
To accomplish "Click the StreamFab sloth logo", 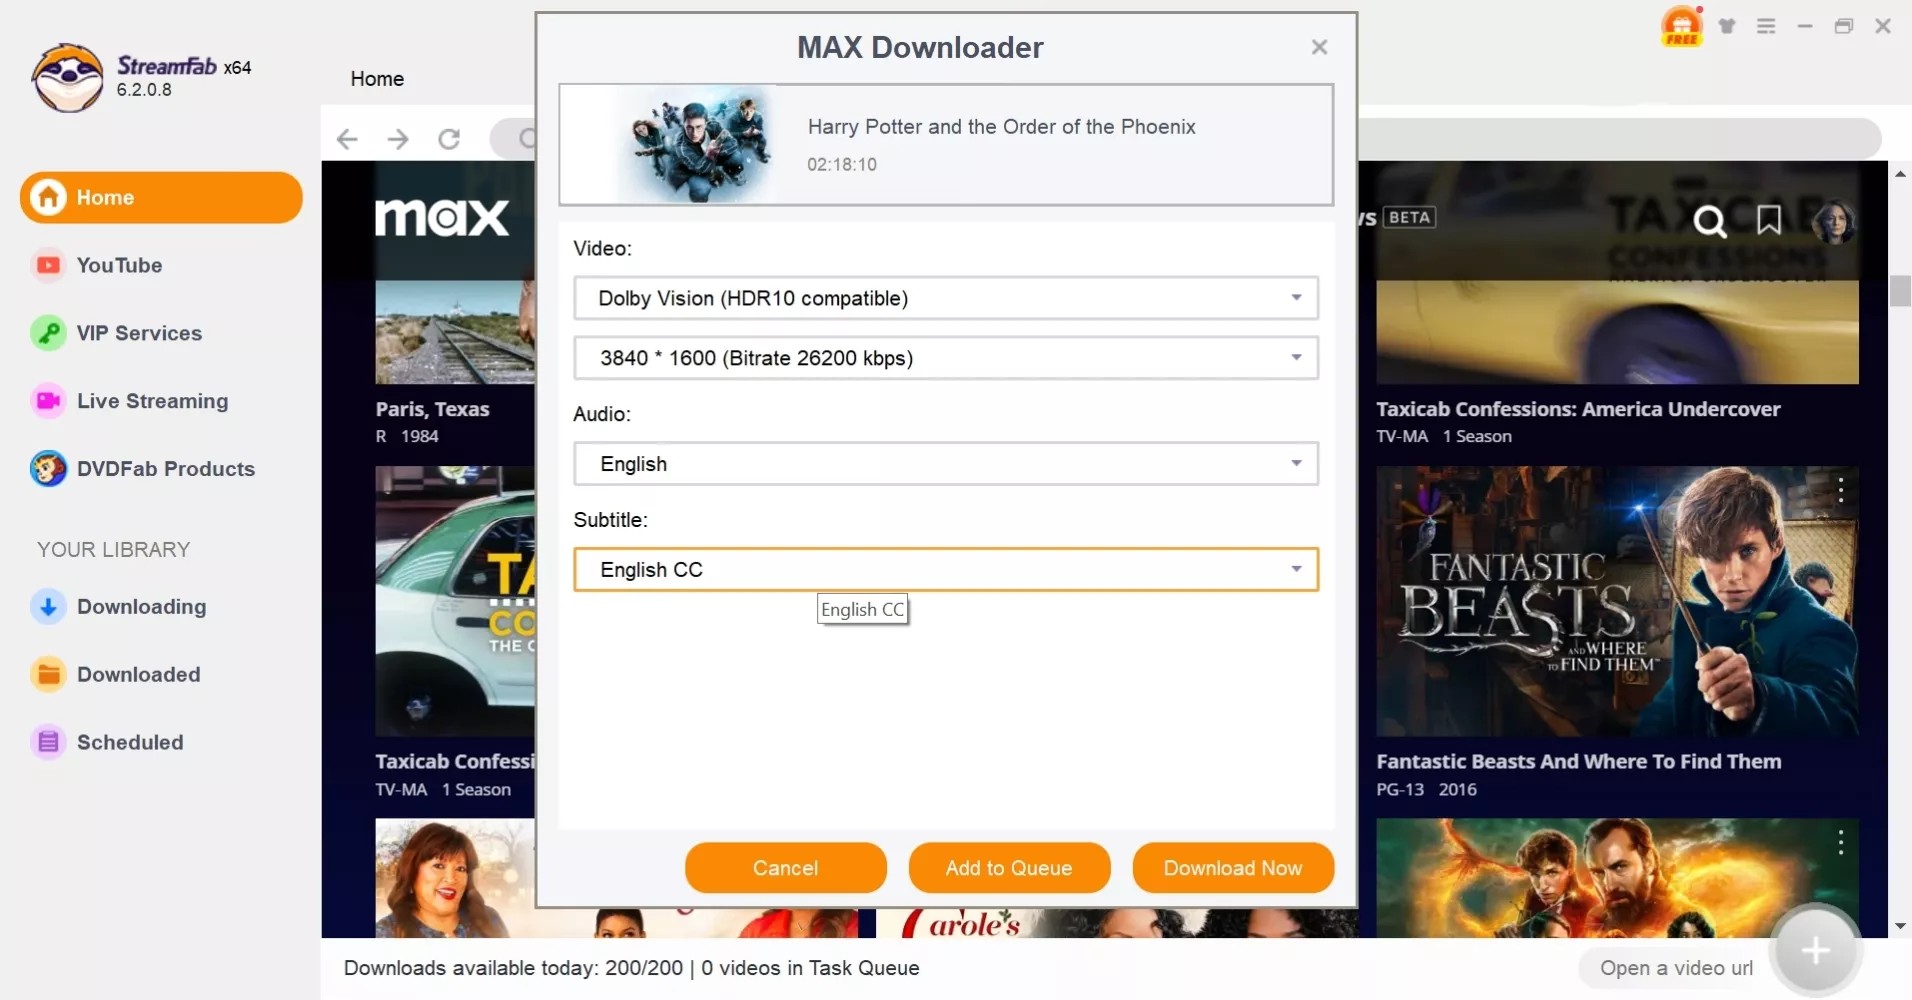I will [67, 77].
